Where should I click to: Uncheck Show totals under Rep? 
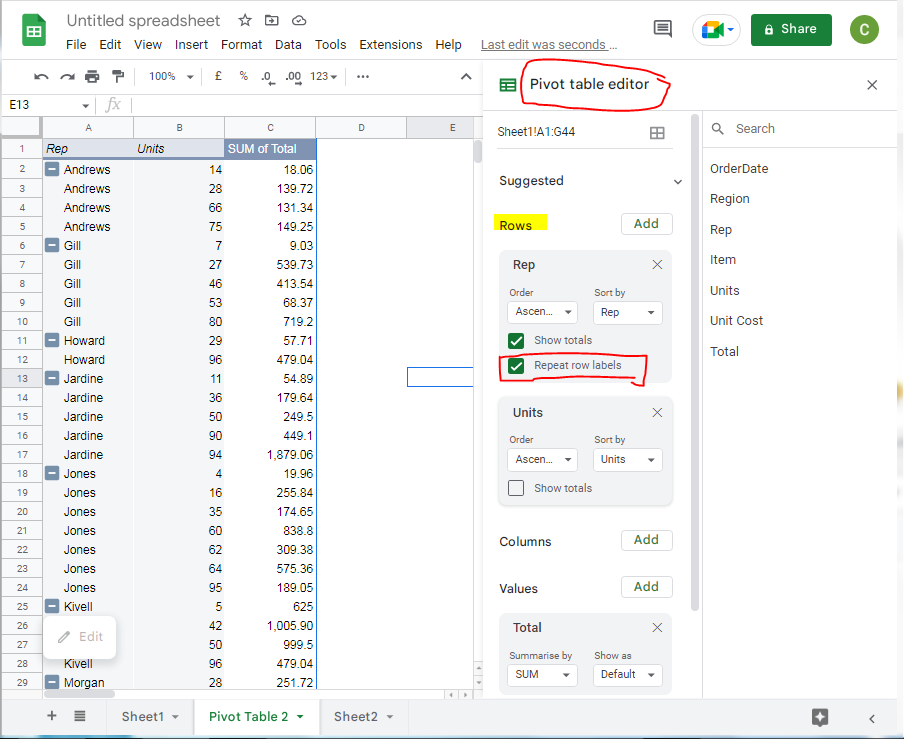pyautogui.click(x=516, y=341)
